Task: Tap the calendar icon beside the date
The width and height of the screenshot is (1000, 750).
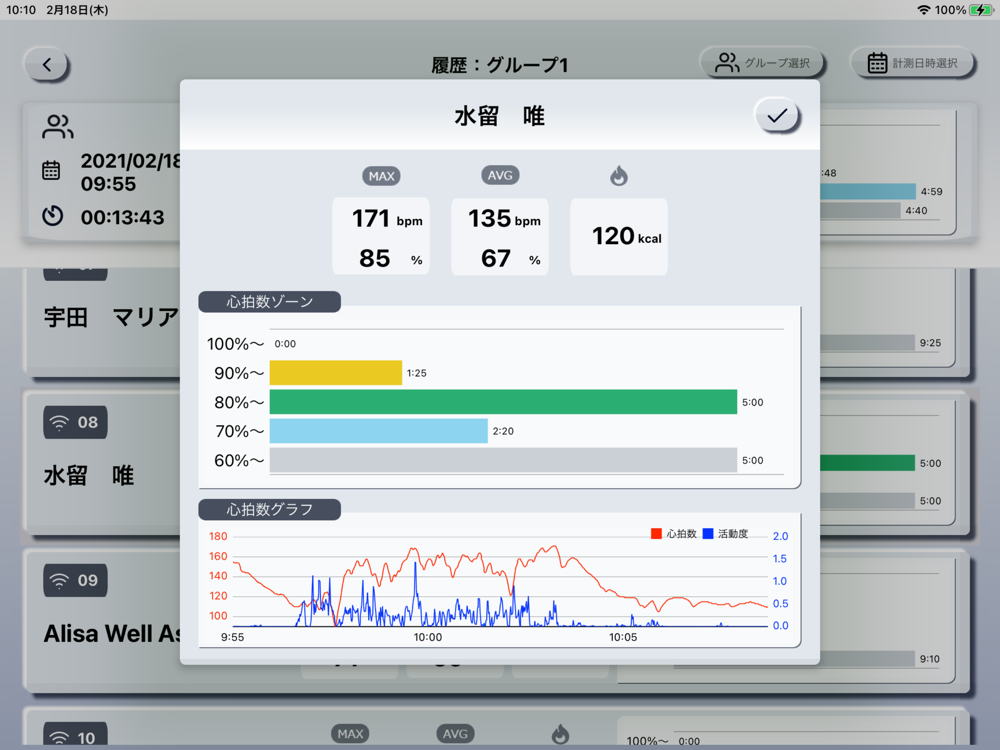Action: click(51, 171)
